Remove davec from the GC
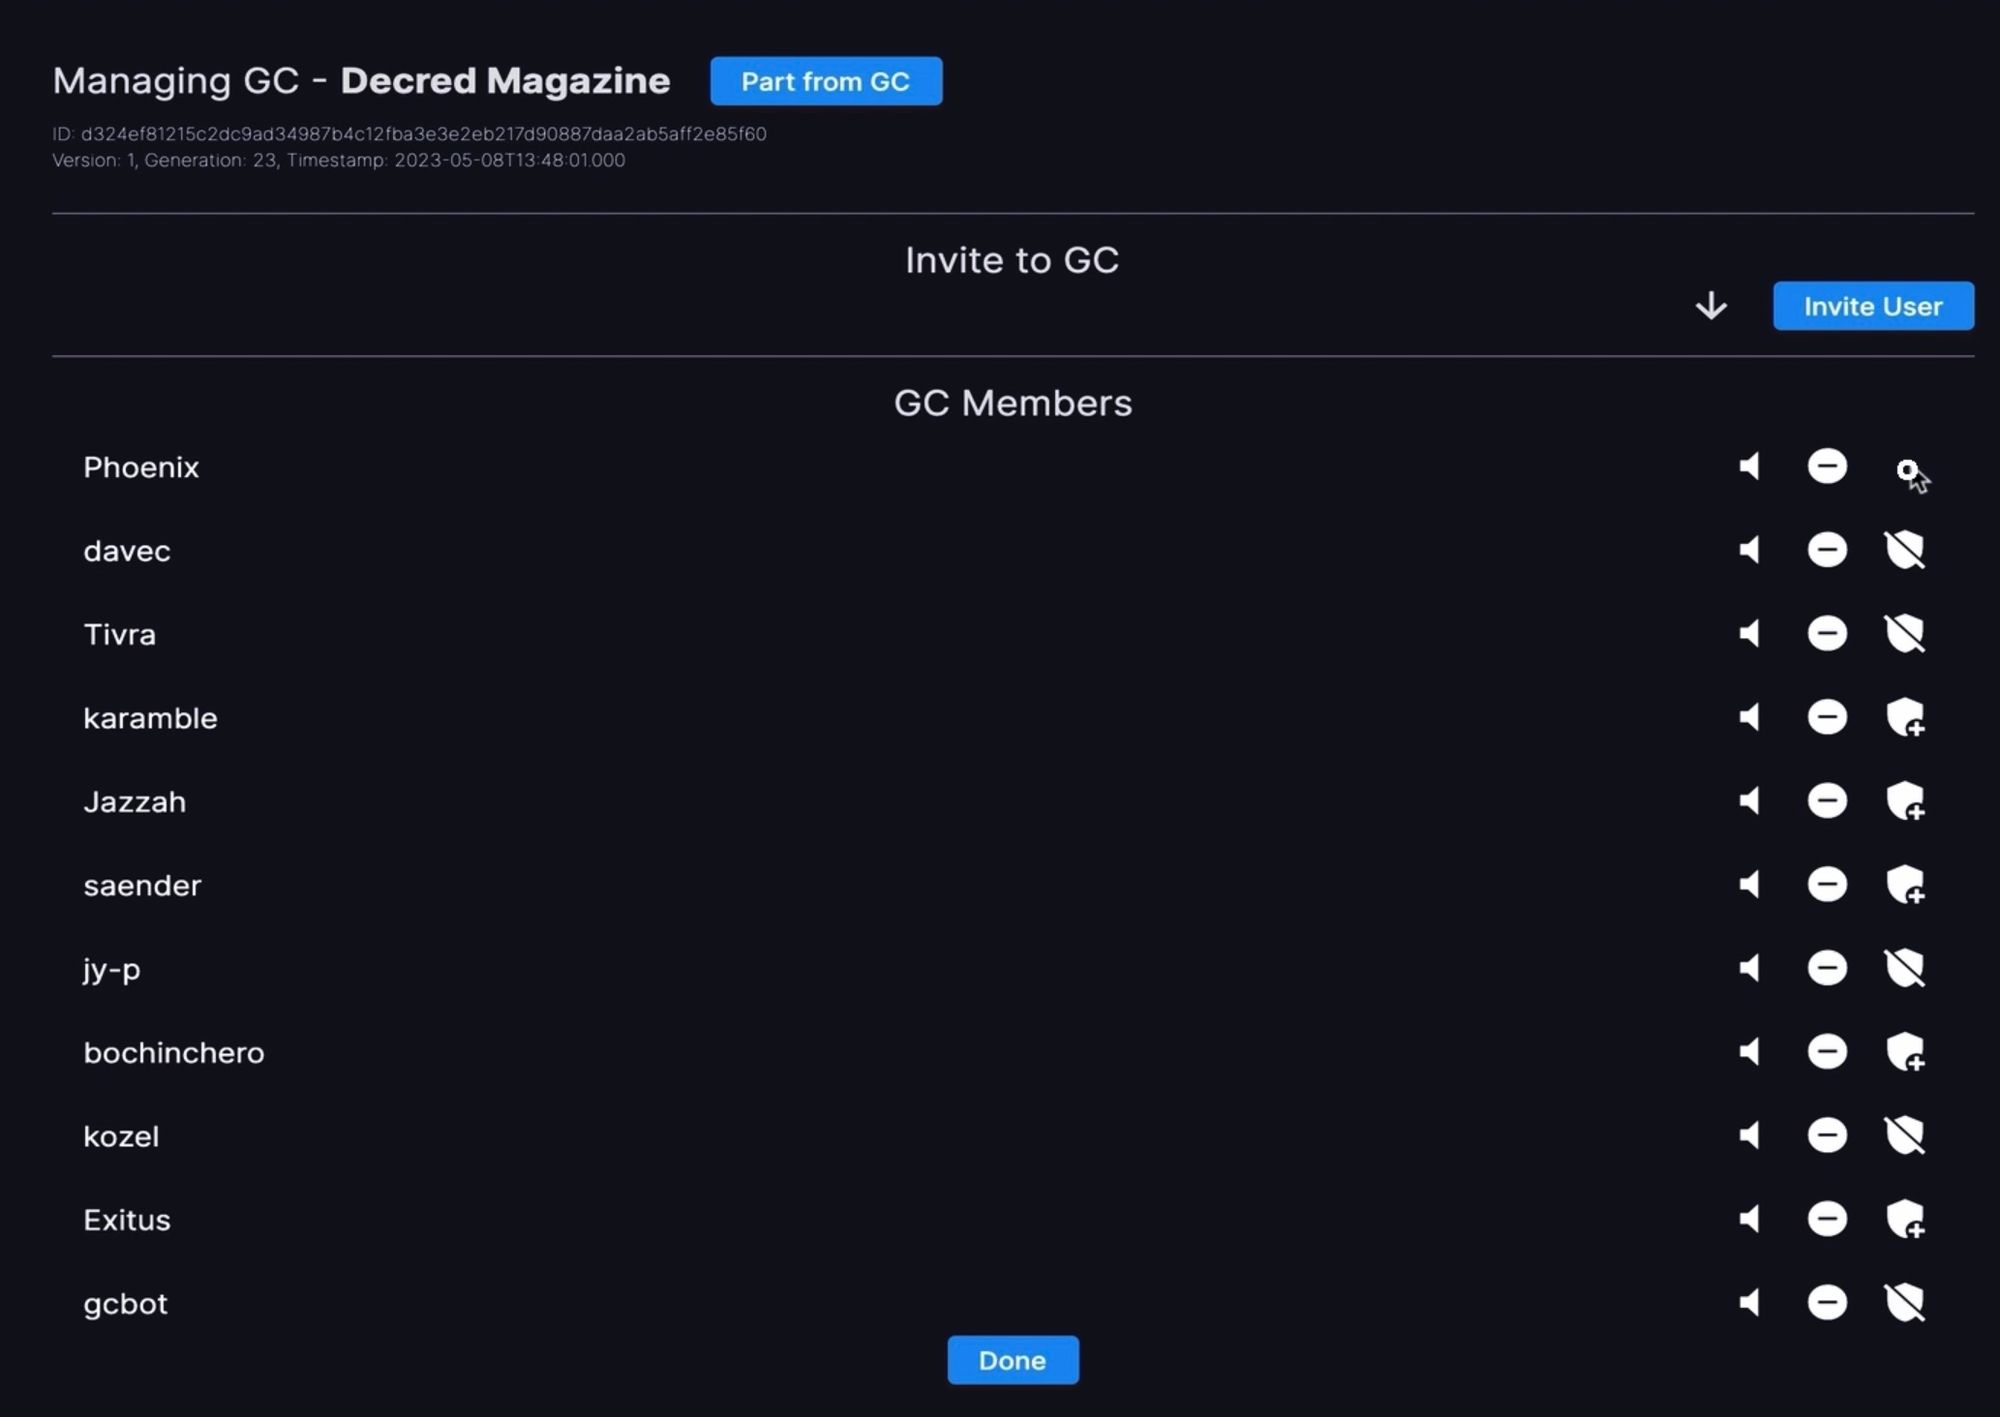 pyautogui.click(x=1826, y=550)
